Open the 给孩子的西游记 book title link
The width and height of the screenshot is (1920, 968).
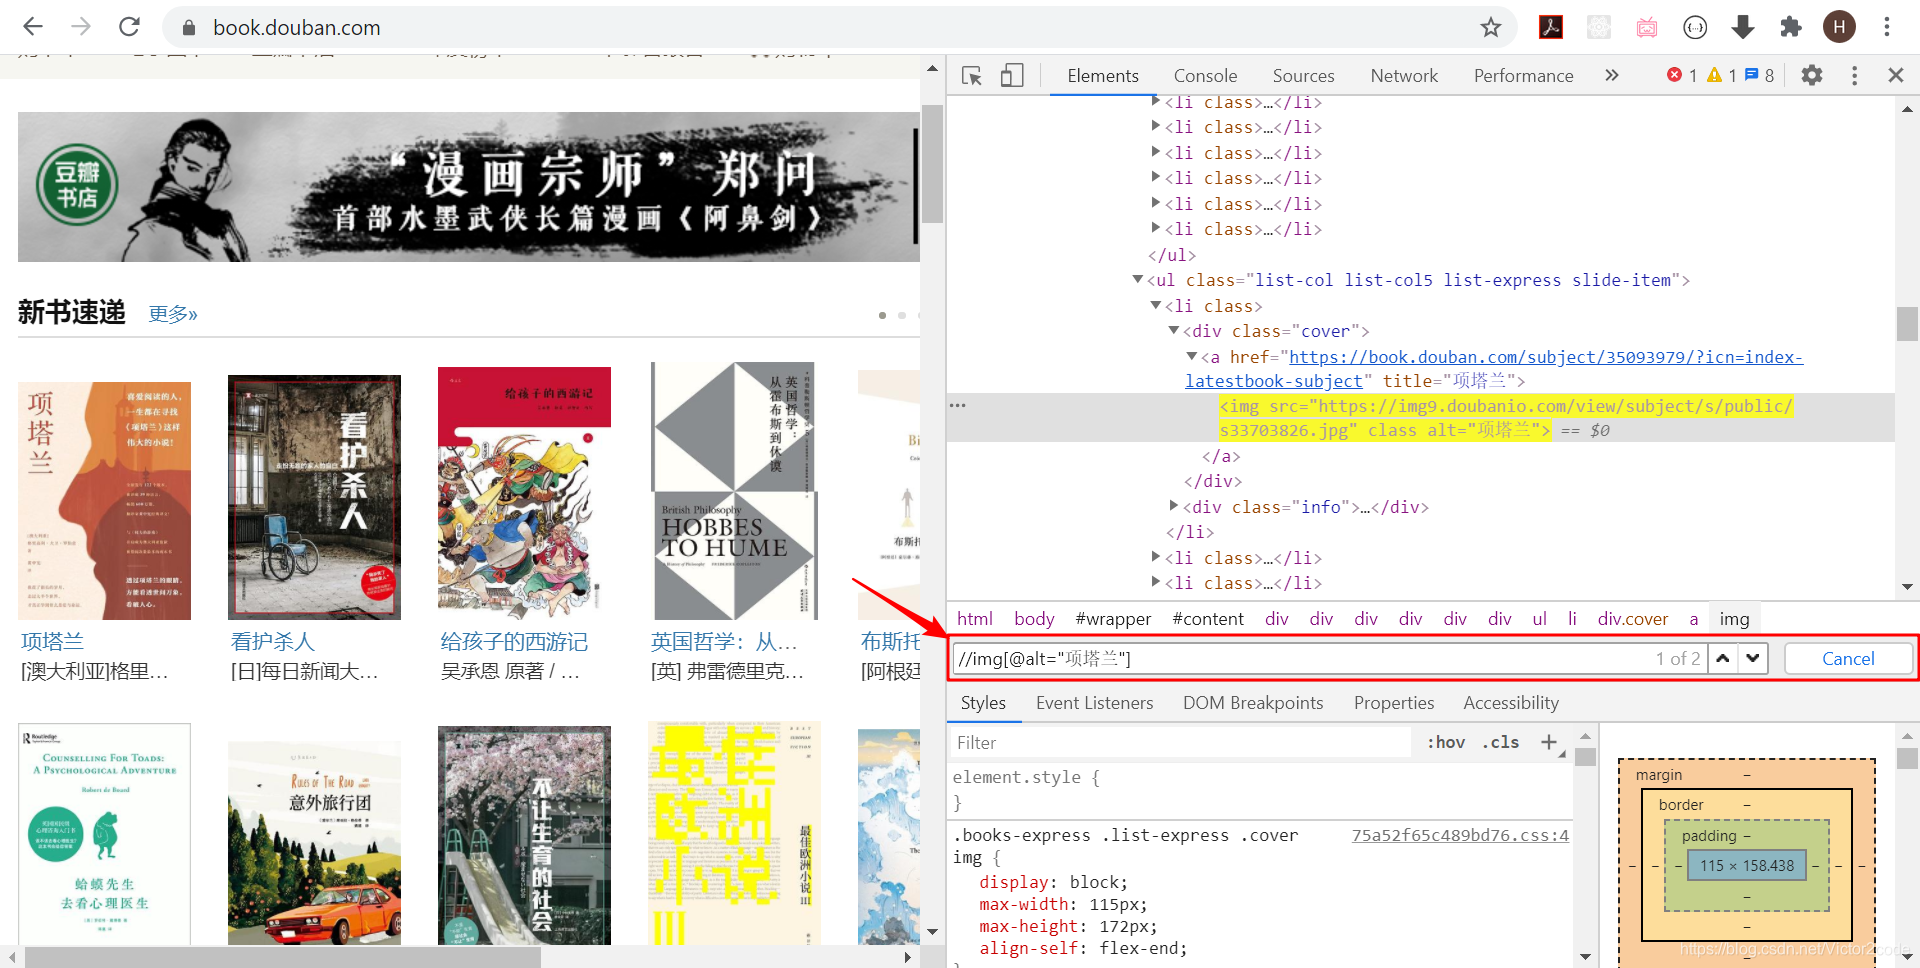click(x=514, y=642)
